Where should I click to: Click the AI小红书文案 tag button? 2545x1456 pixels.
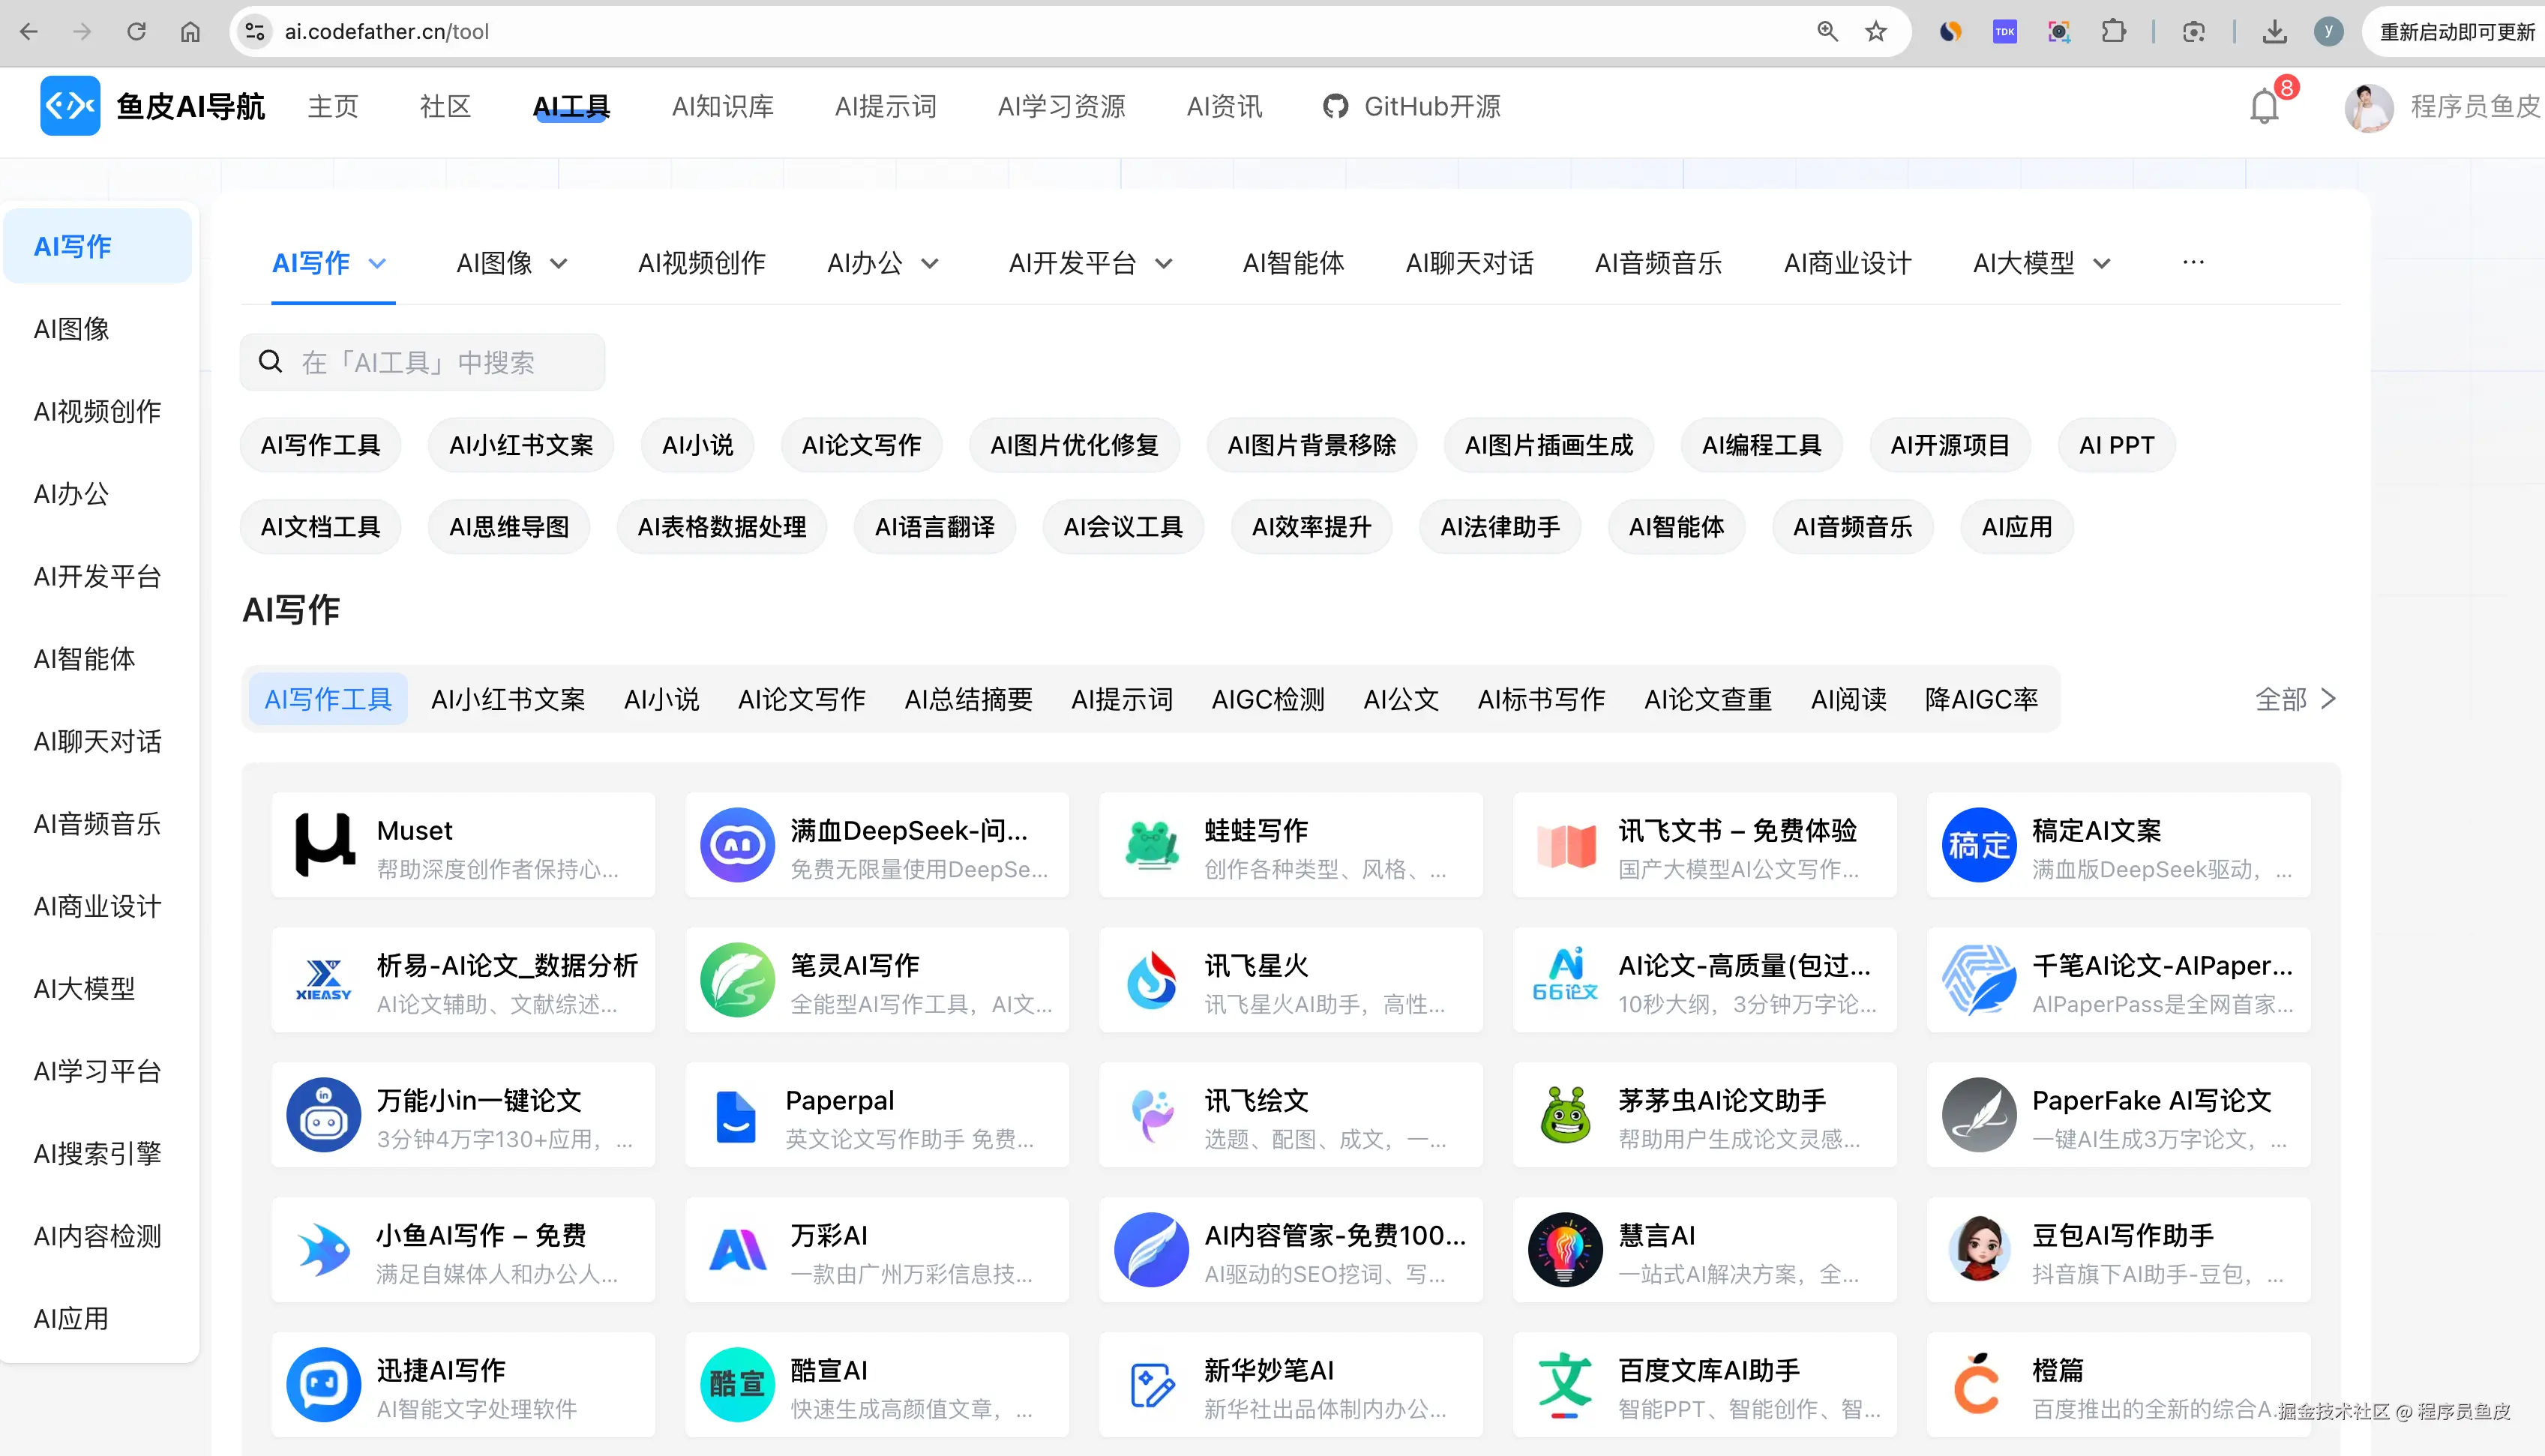tap(520, 445)
